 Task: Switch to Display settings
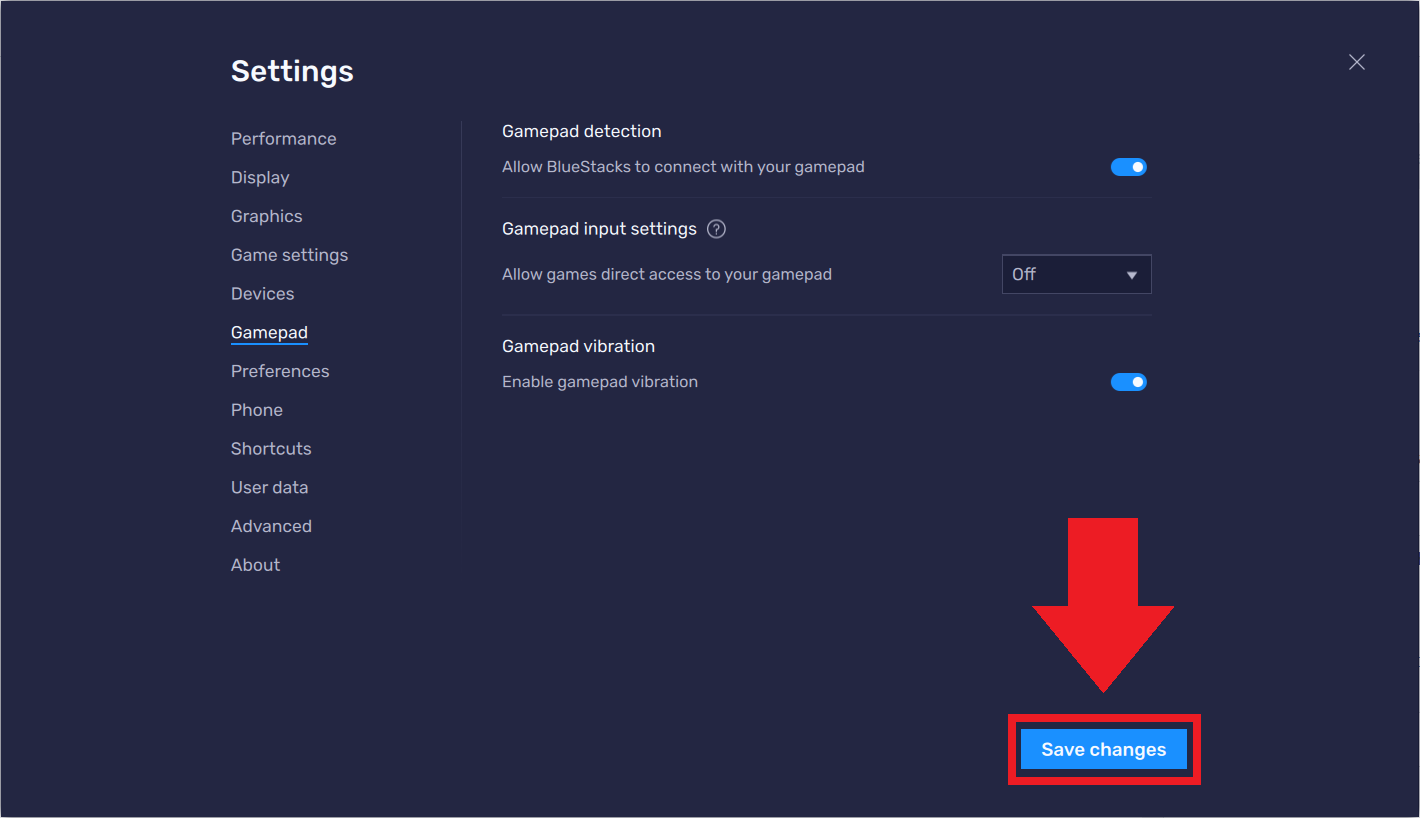260,178
